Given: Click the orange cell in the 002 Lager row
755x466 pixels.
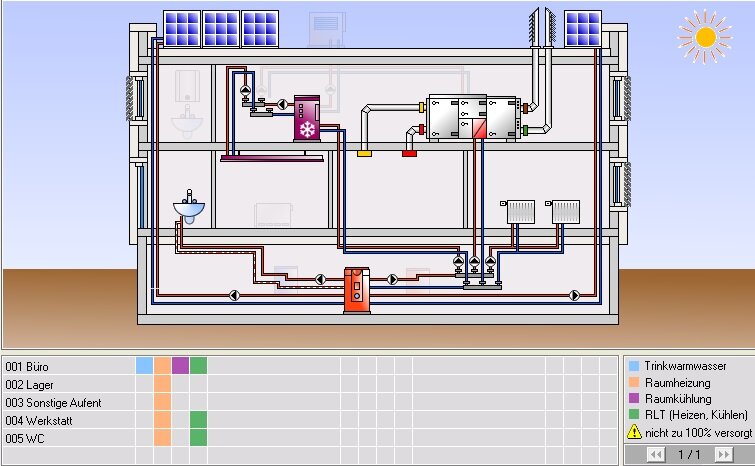Looking at the screenshot, I should [x=162, y=384].
